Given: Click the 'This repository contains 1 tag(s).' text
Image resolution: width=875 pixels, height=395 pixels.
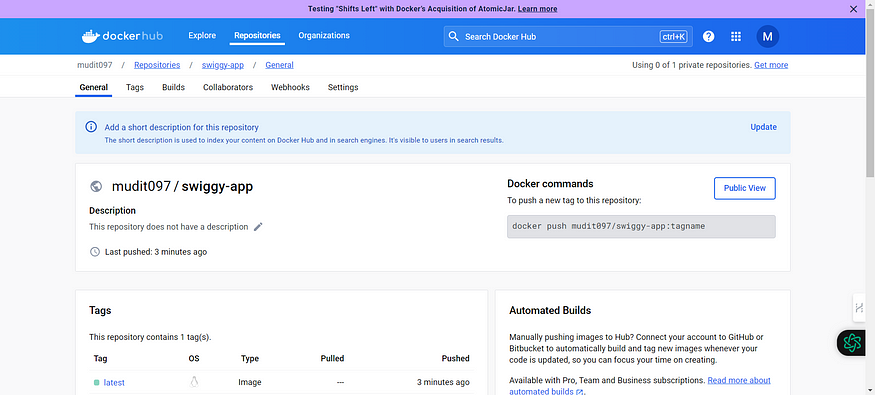Looking at the screenshot, I should 150,337.
